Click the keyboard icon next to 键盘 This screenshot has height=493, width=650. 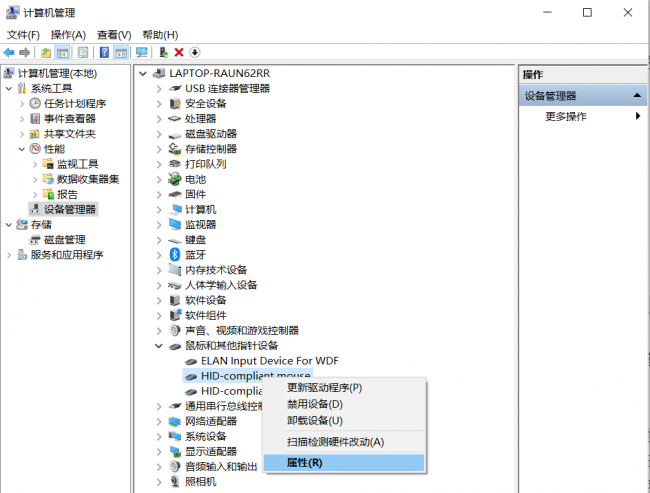pyautogui.click(x=175, y=240)
